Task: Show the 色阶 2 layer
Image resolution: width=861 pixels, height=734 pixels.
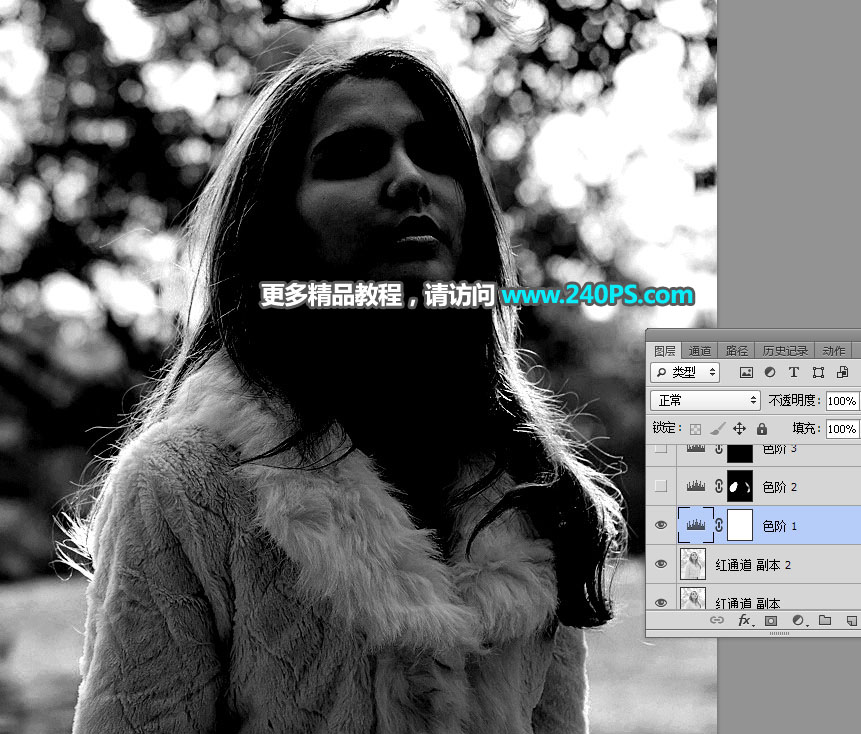Action: [x=660, y=486]
